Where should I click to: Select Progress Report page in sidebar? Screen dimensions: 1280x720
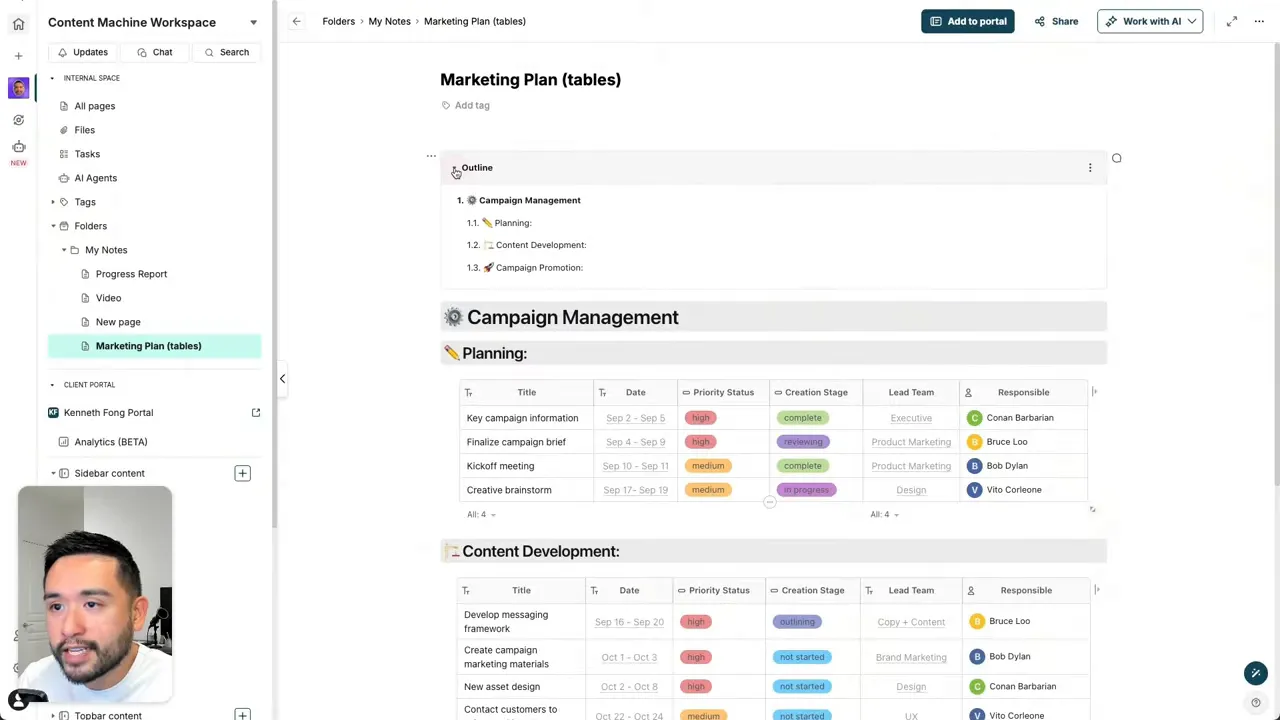[131, 273]
